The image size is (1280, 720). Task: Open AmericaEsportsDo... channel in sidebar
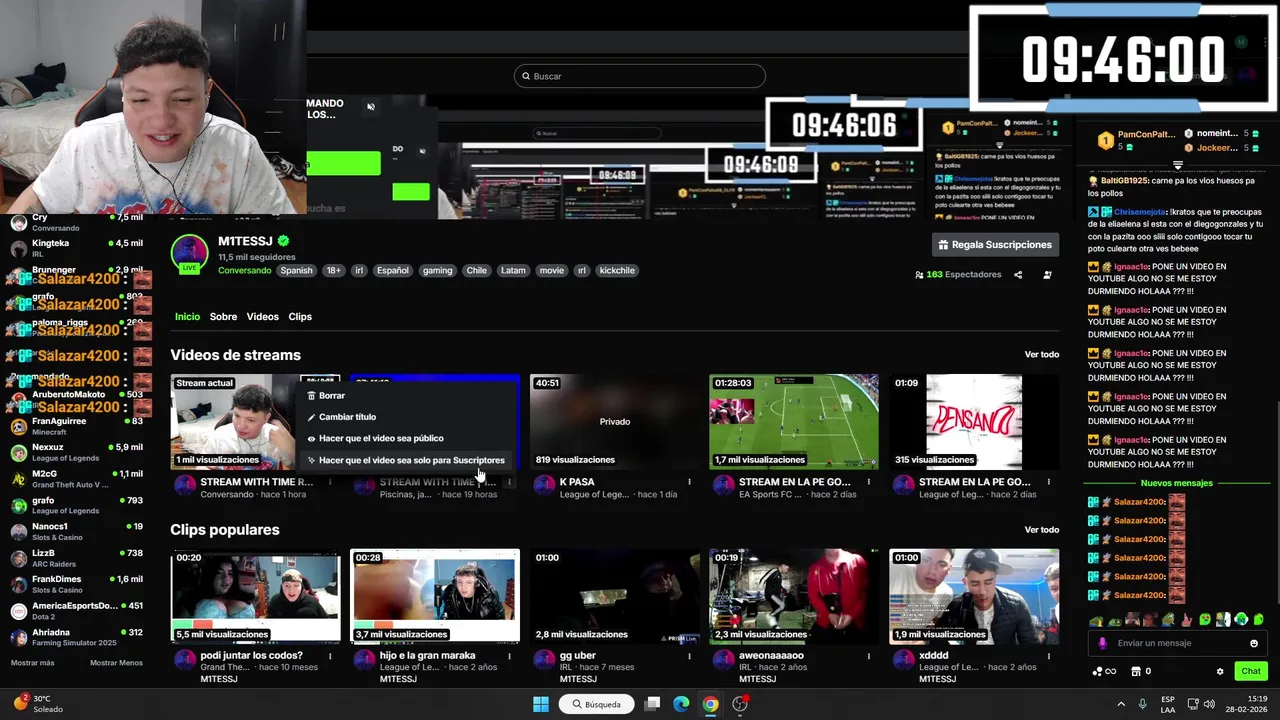tap(77, 611)
